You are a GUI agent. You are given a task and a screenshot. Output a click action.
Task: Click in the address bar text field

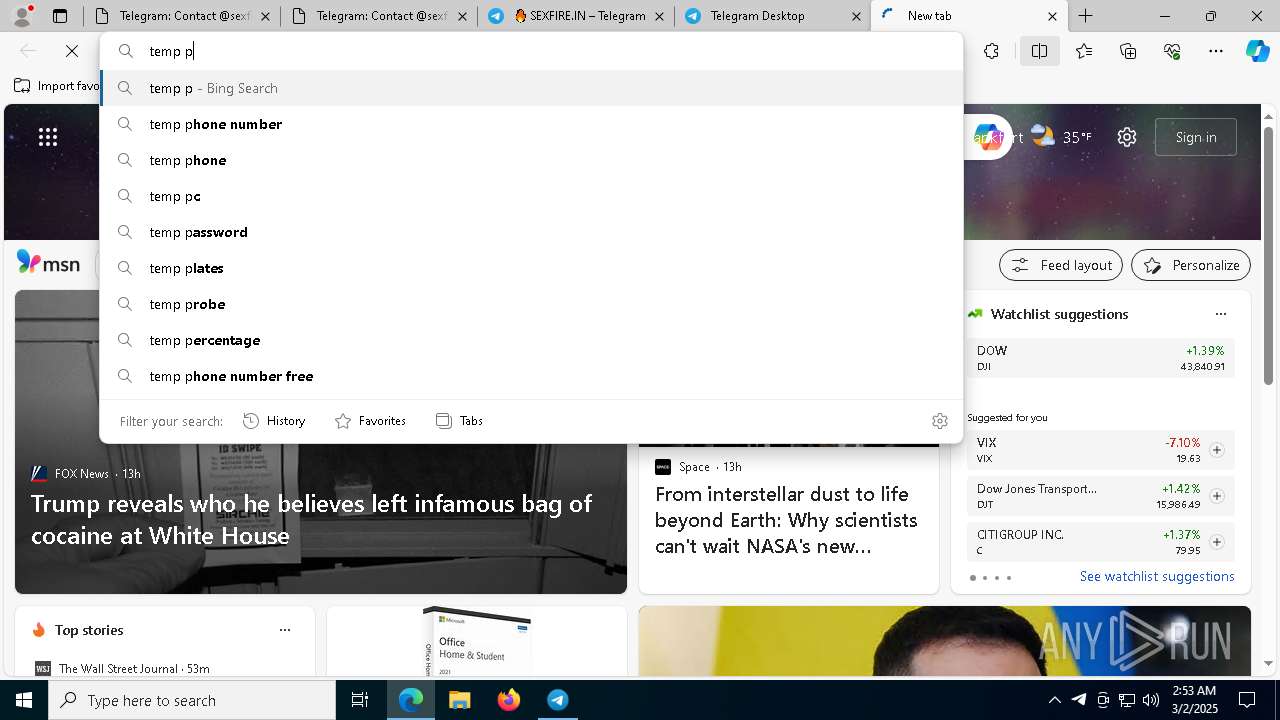pos(531,51)
